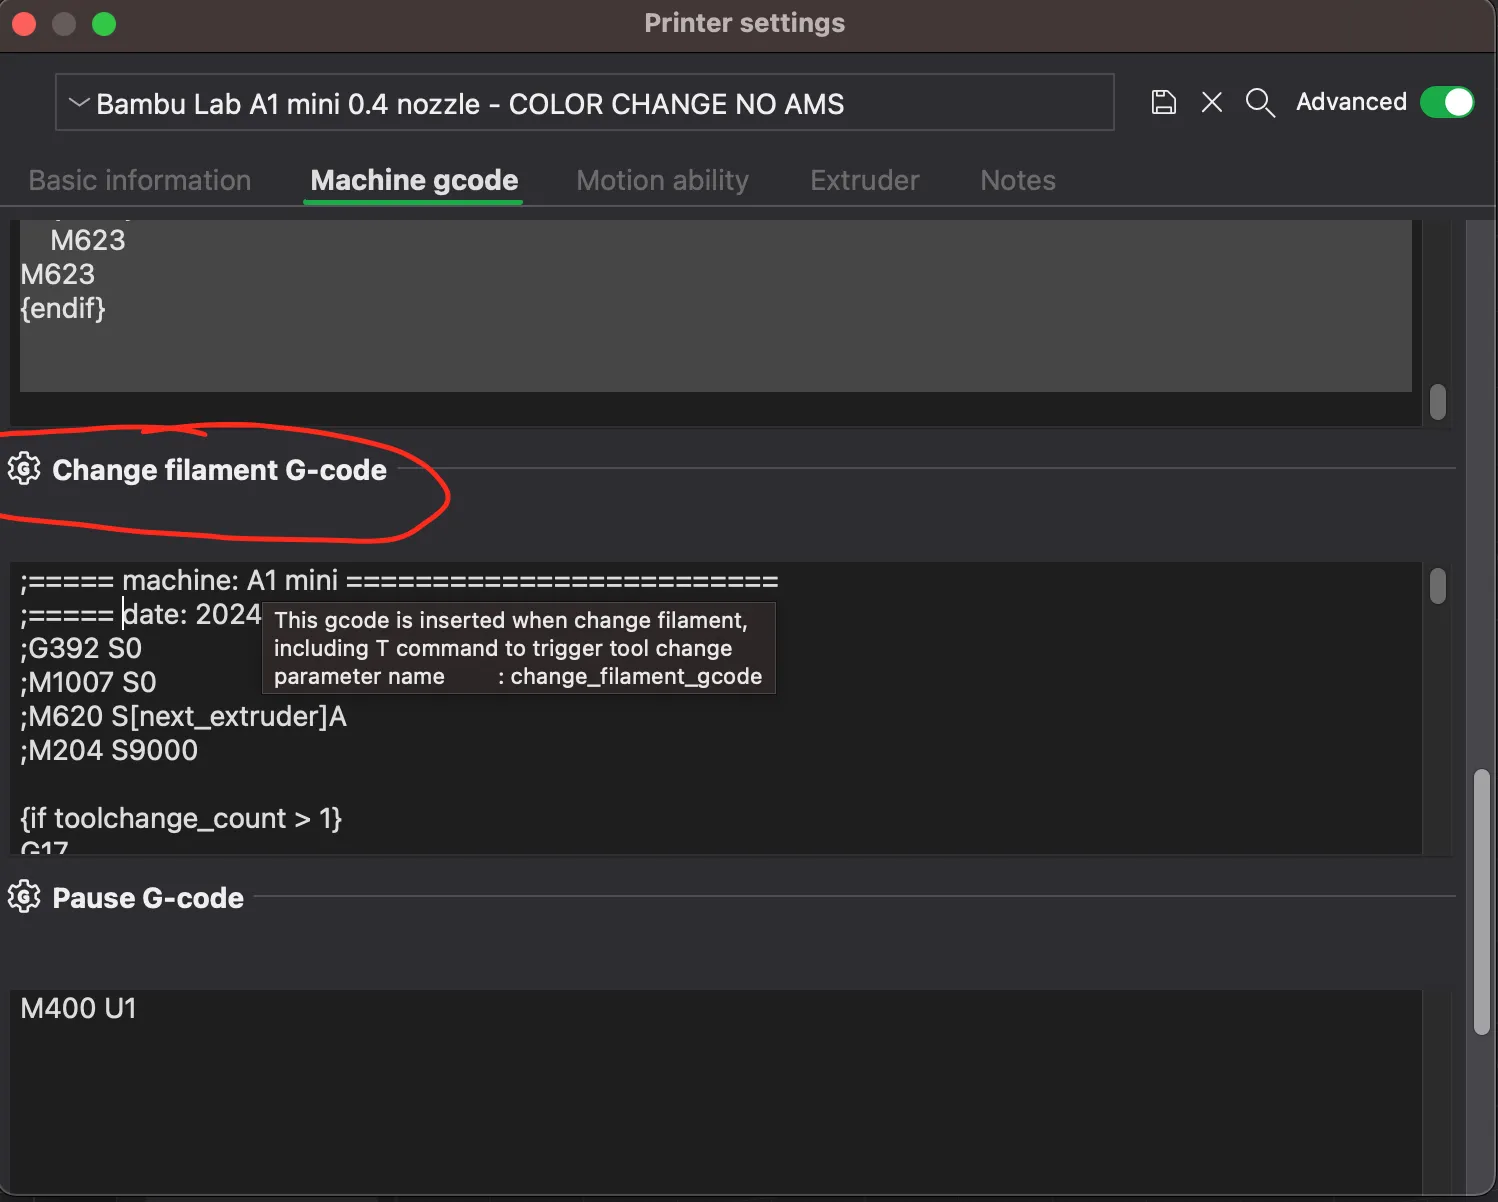Discard changes with the X icon
1498x1202 pixels.
pyautogui.click(x=1212, y=102)
